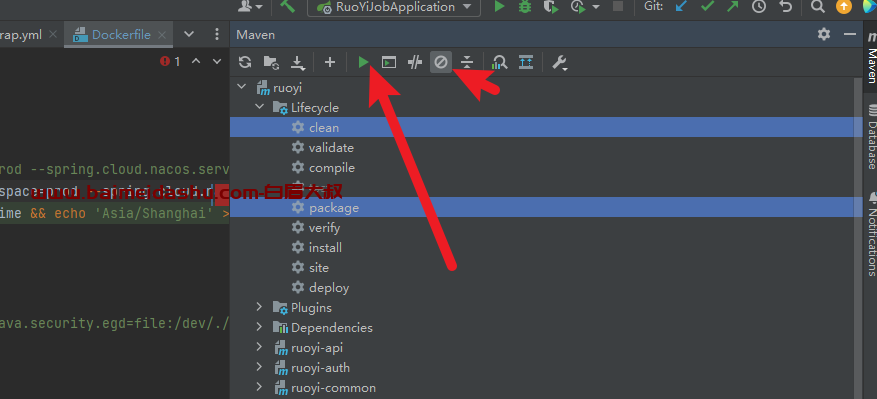This screenshot has width=877, height=399.
Task: Open the Notifications sidebar tab
Action: click(871, 233)
